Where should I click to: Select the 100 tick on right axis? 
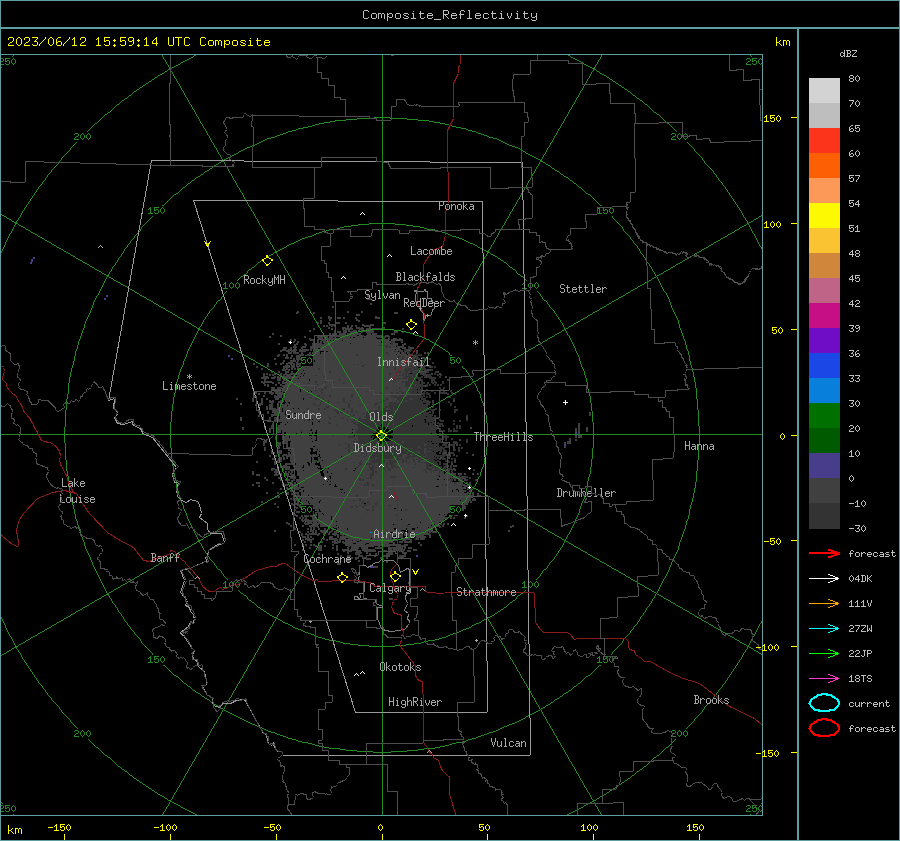tap(773, 224)
